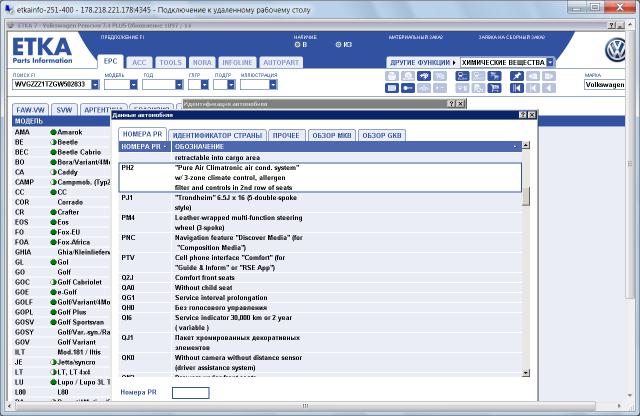Switch to the SVW market tab
The image size is (640, 416).
[x=64, y=110]
